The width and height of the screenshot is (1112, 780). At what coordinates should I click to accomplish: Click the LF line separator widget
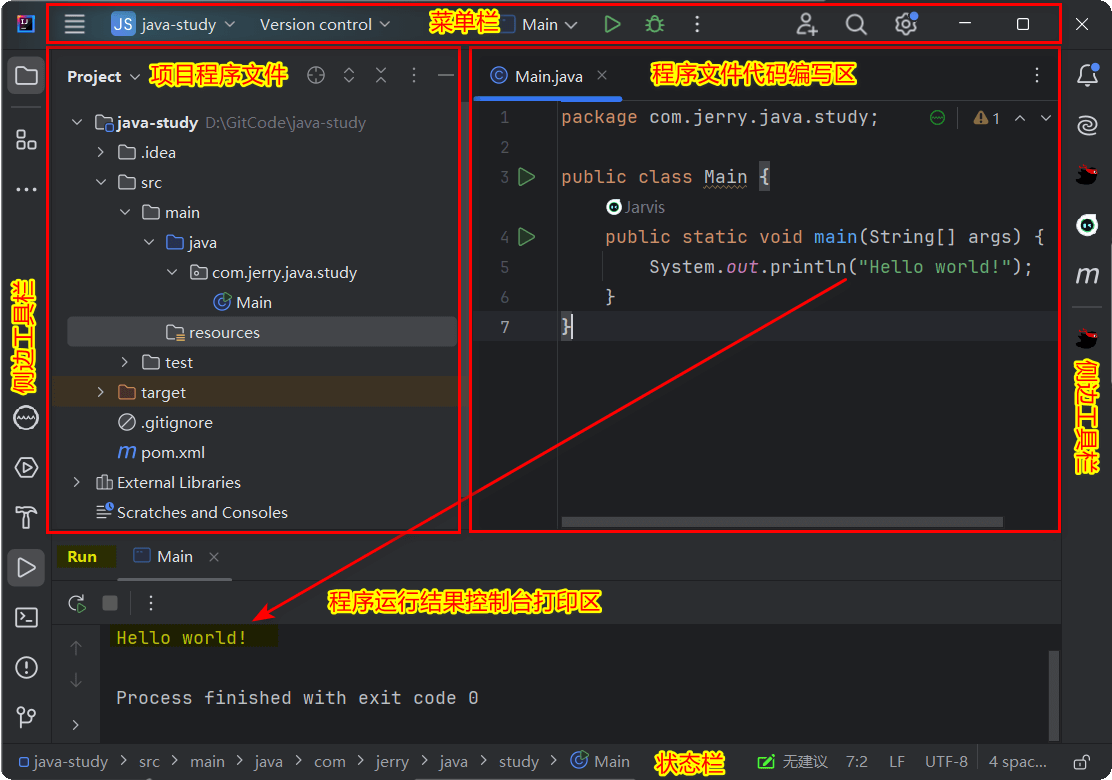coord(897,762)
